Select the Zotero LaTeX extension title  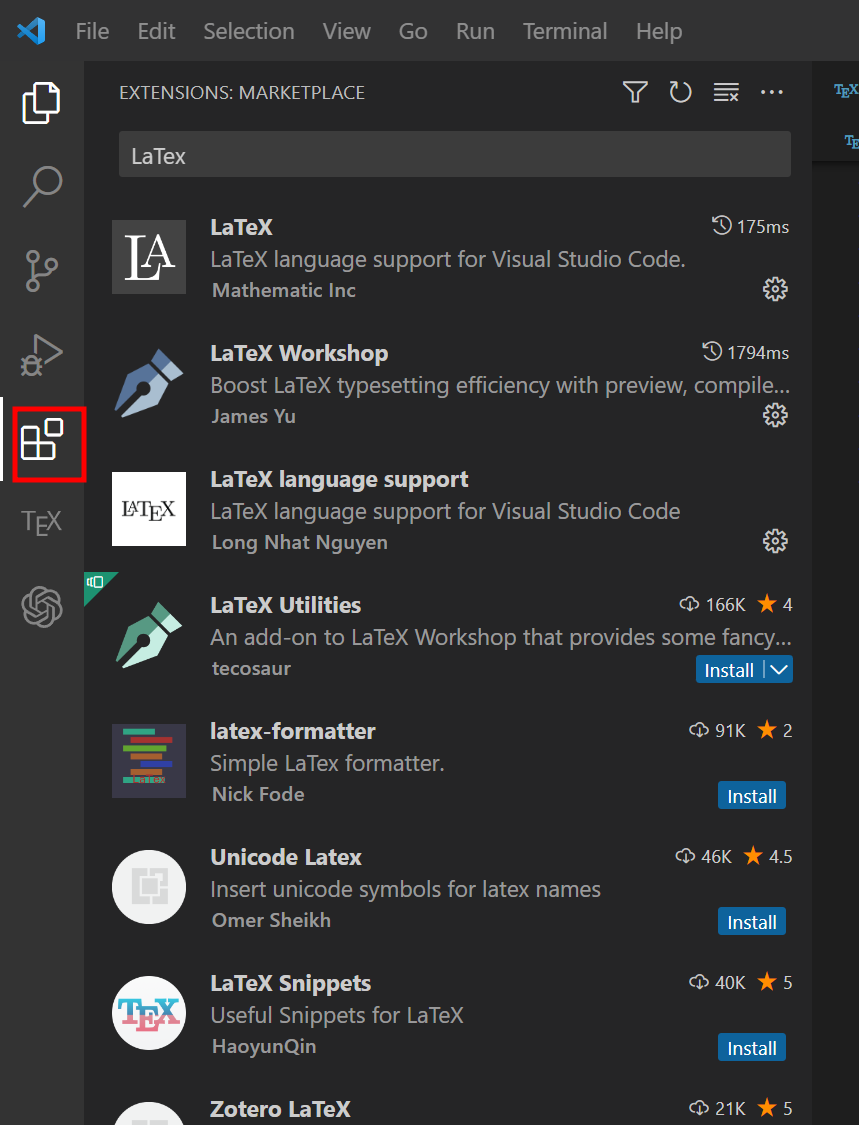[280, 1109]
